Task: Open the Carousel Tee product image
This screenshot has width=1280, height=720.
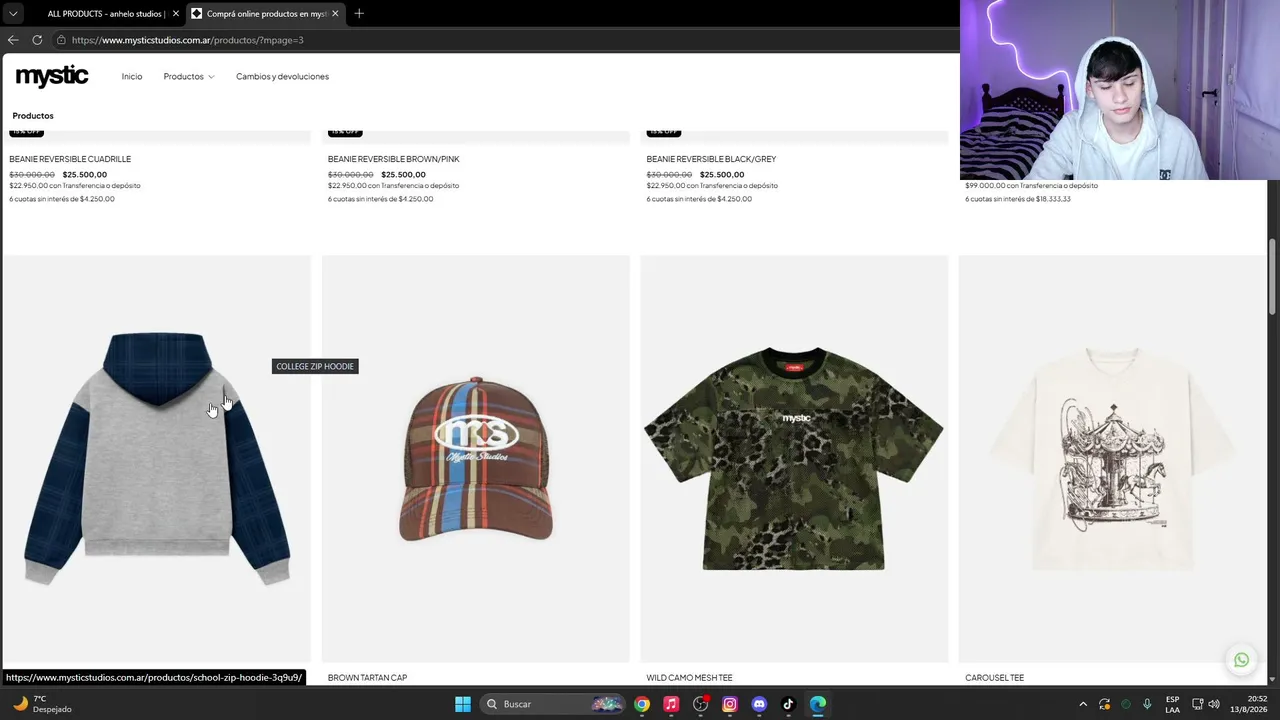Action: pyautogui.click(x=1112, y=458)
